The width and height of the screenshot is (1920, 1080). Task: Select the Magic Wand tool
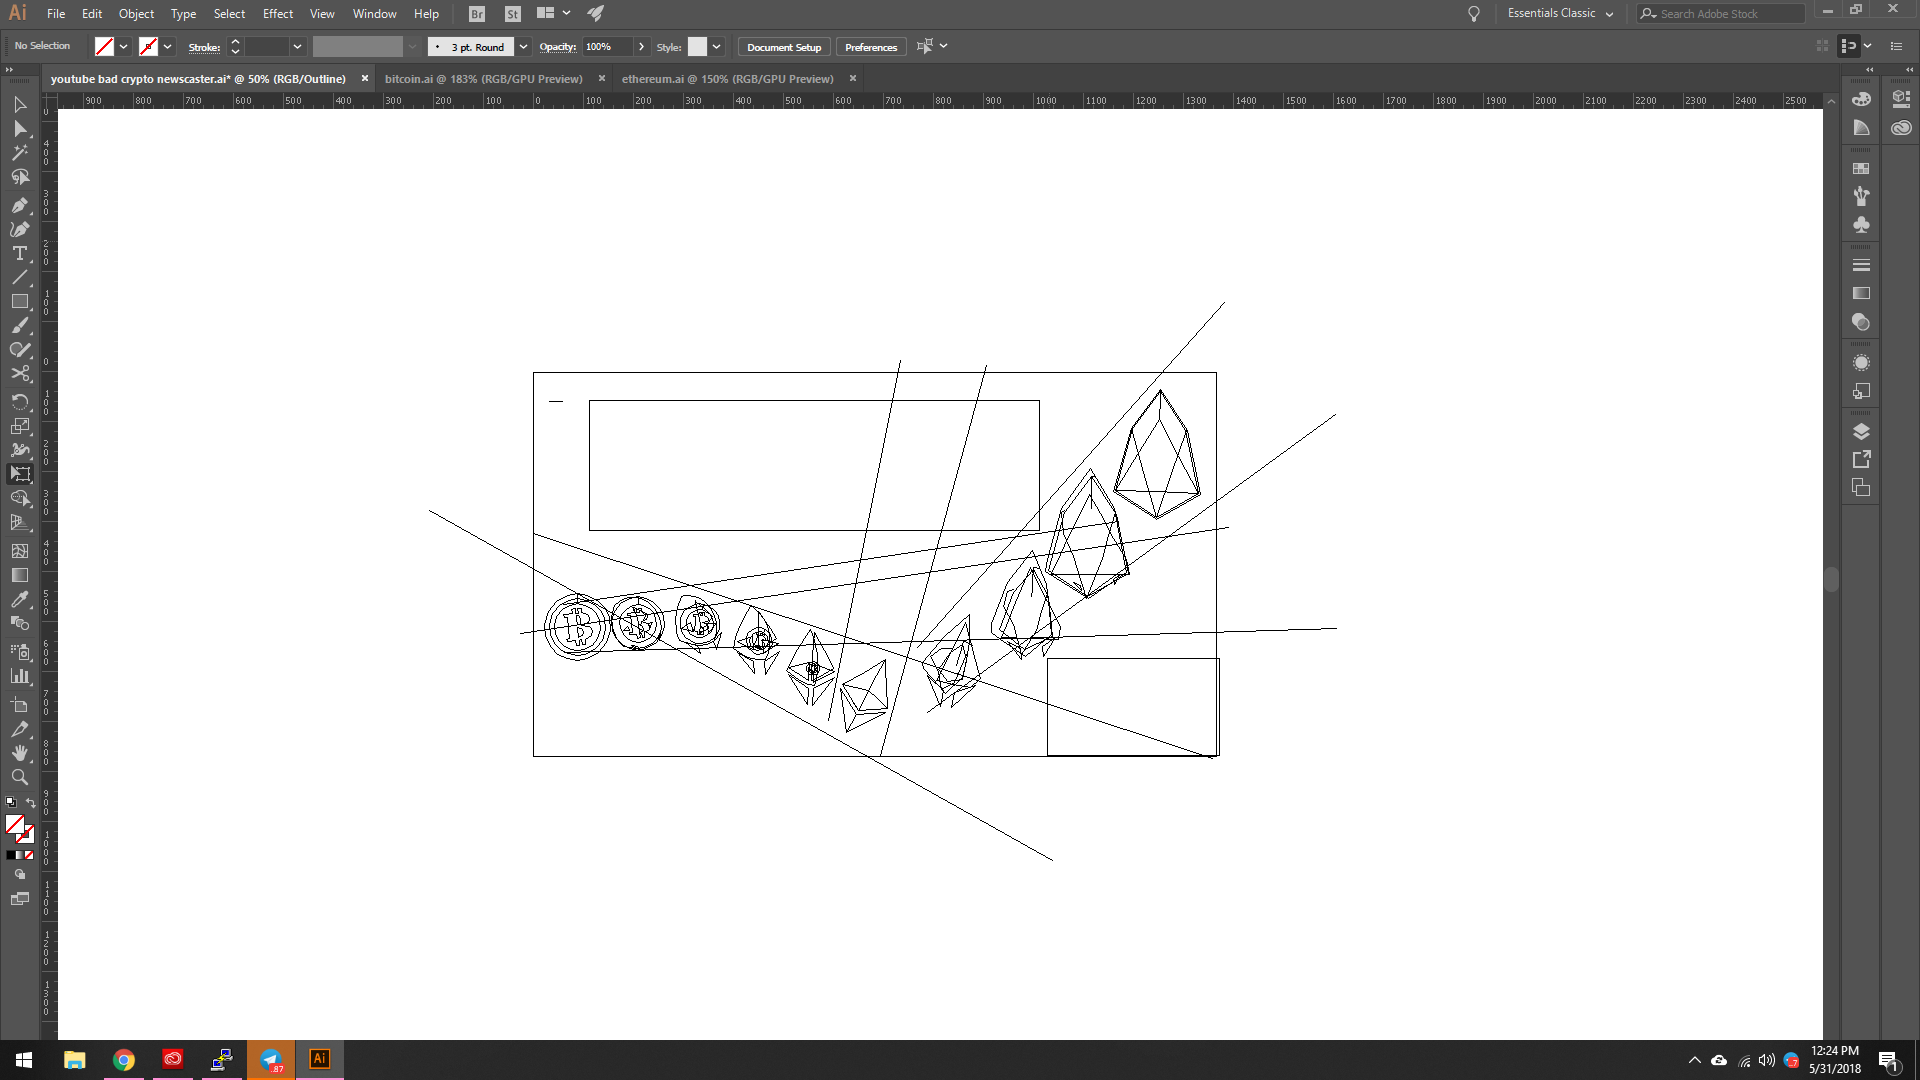[x=19, y=153]
